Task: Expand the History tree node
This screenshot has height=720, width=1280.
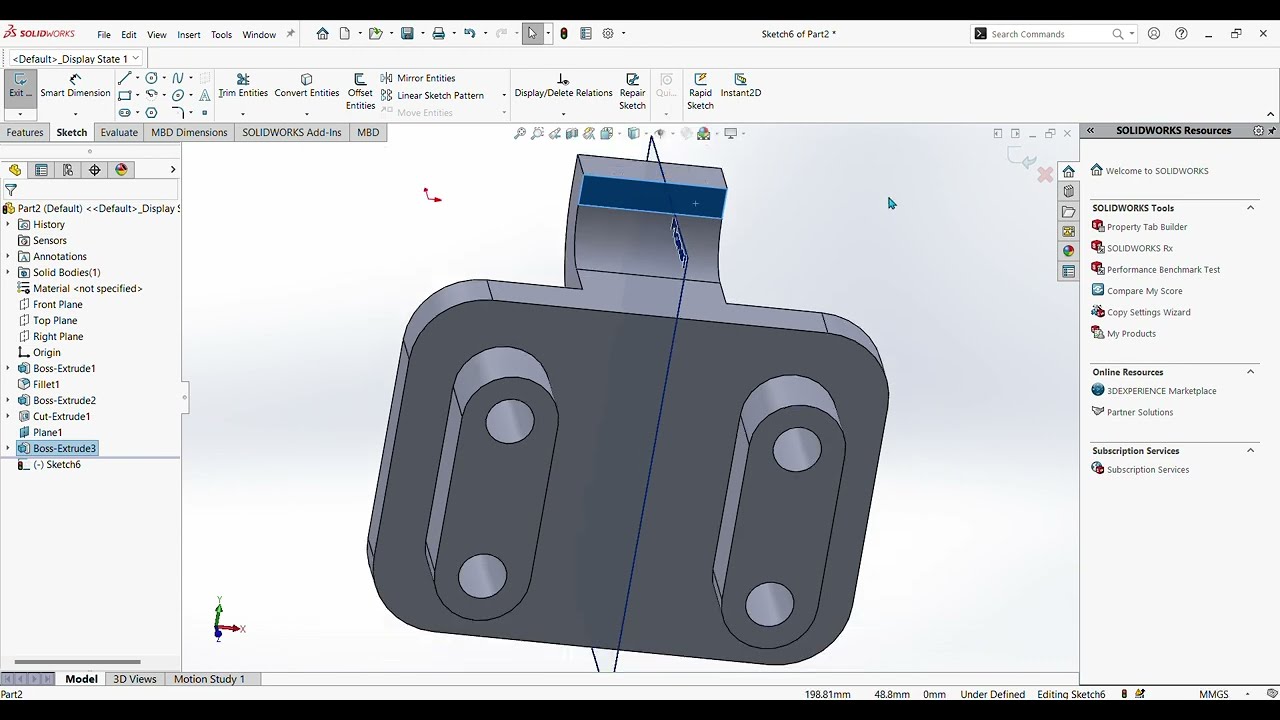Action: 8,224
